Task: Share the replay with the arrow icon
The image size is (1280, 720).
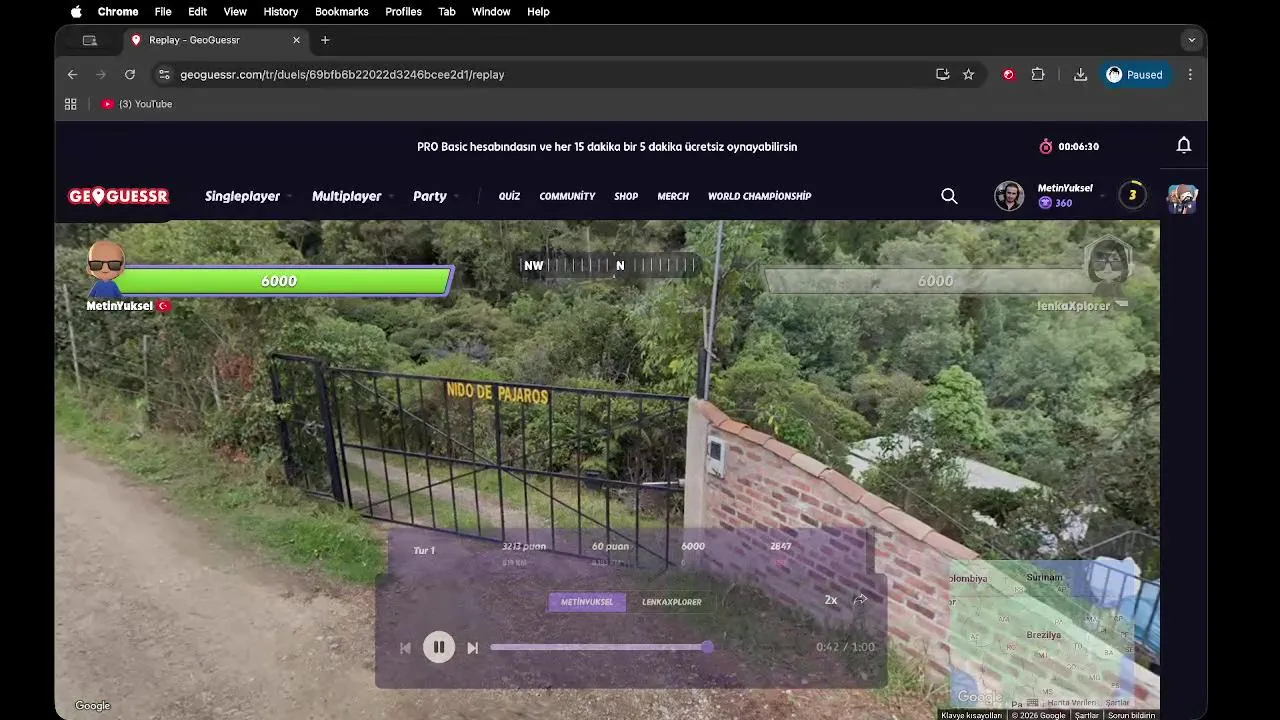Action: click(x=860, y=600)
